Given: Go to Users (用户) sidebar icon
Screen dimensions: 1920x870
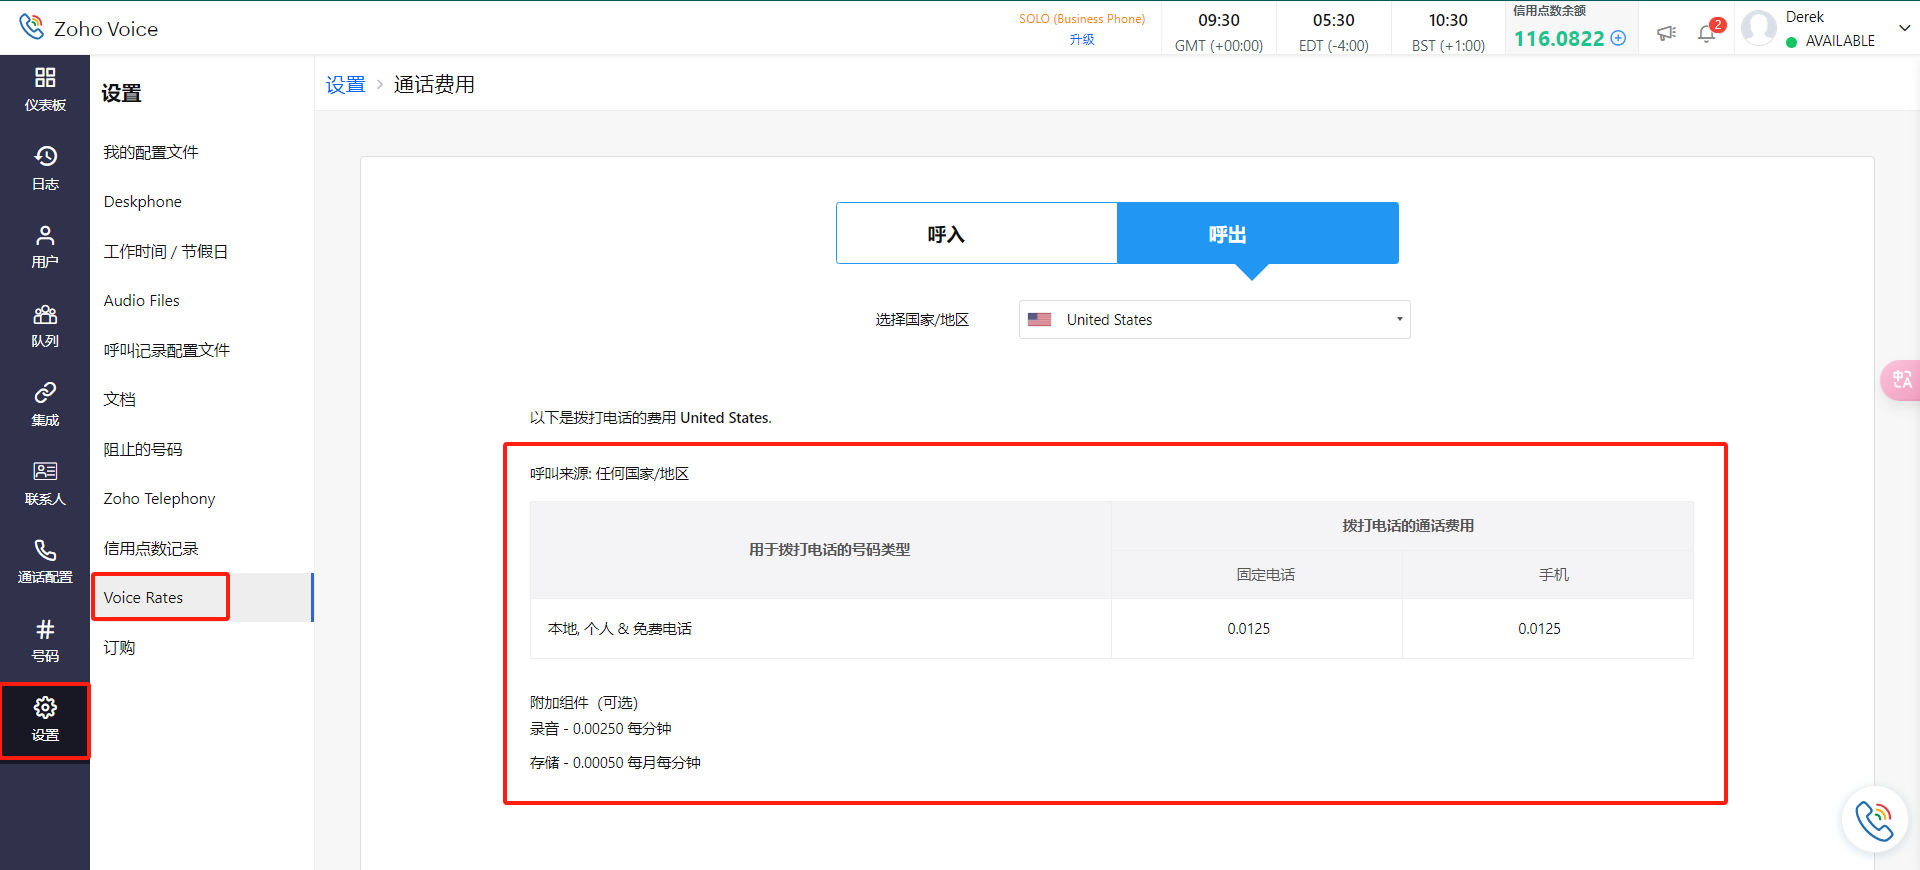Looking at the screenshot, I should [x=45, y=247].
